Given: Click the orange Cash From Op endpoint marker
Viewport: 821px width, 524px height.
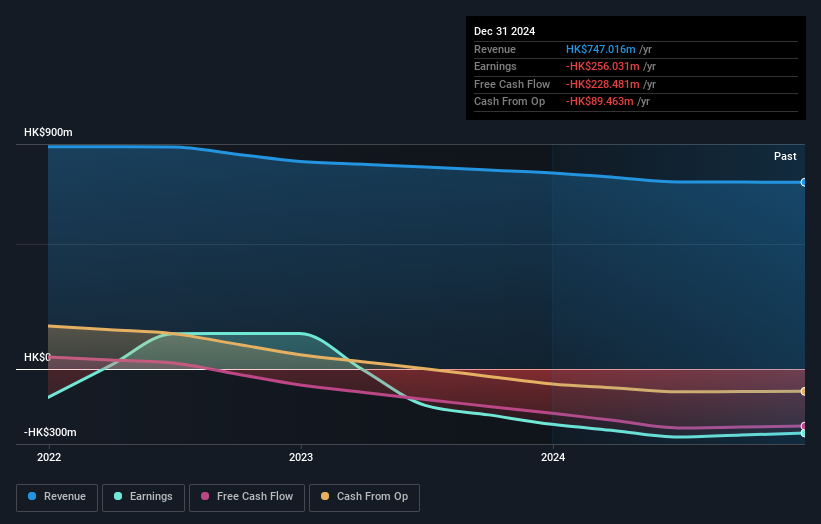Looking at the screenshot, I should 803,391.
